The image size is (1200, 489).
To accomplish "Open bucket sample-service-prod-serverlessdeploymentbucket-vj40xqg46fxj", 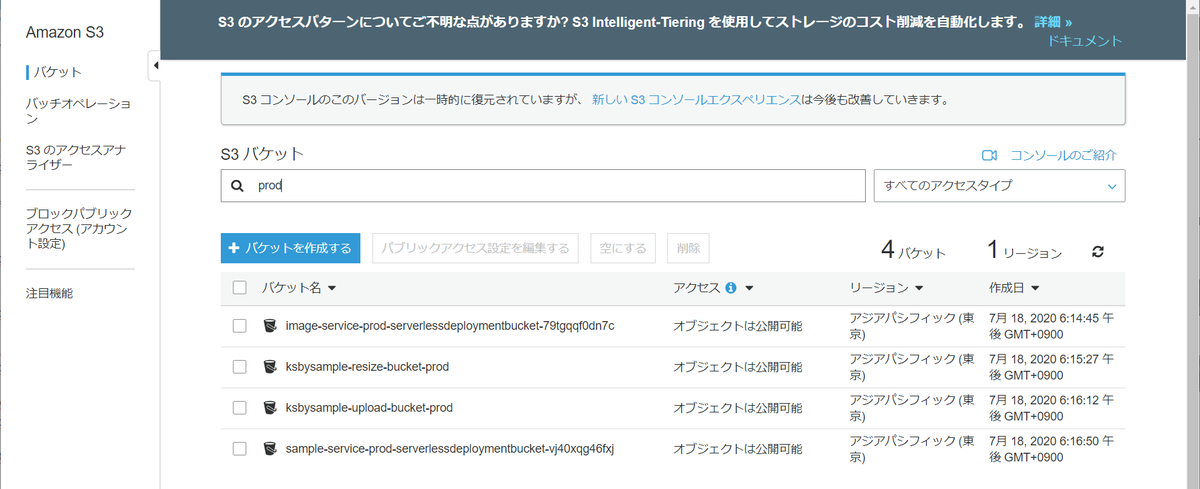I will [449, 449].
